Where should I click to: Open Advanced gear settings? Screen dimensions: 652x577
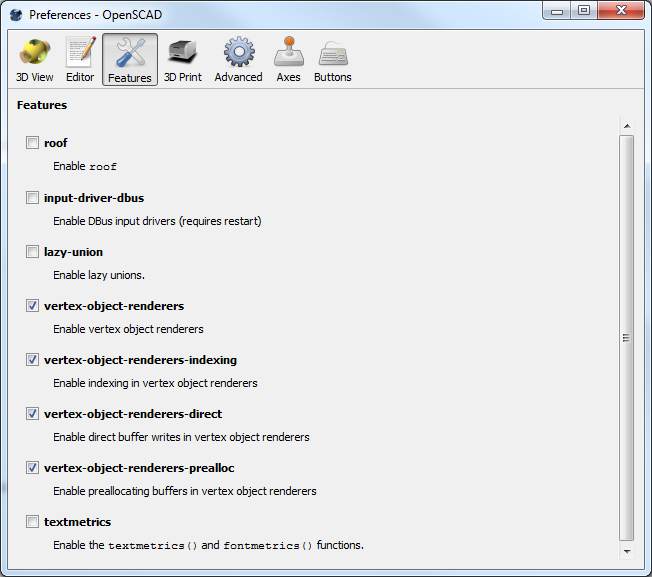(x=238, y=59)
